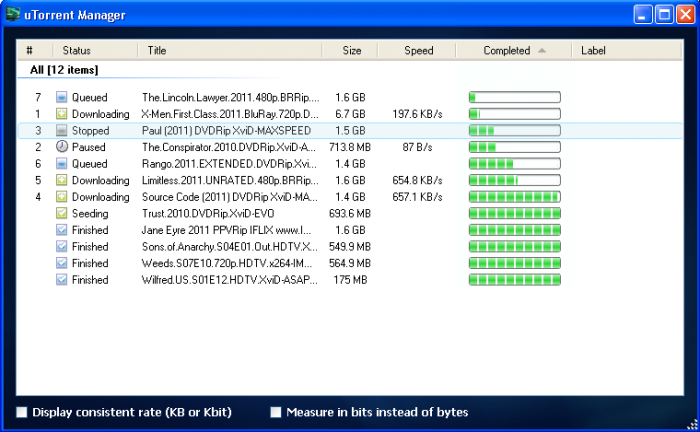This screenshot has width=700, height=432.
Task: Select Source Code (2011) DVDRip title
Action: click(229, 197)
